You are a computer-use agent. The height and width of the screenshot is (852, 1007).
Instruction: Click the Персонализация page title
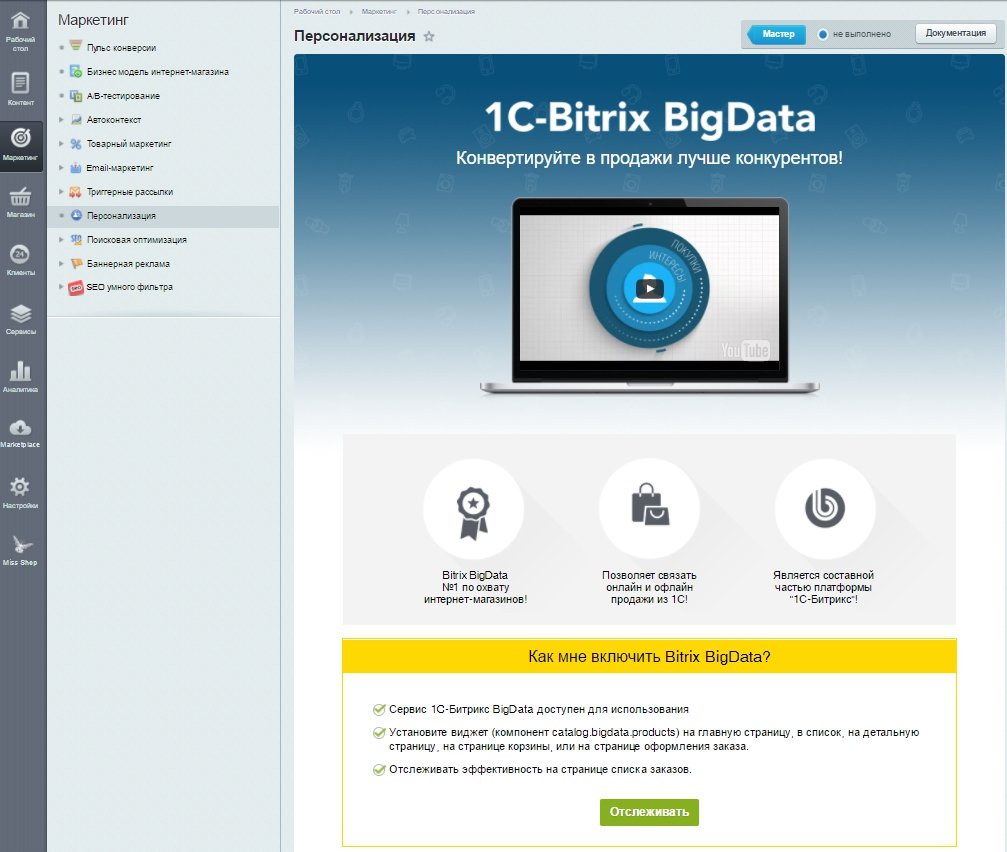point(355,36)
